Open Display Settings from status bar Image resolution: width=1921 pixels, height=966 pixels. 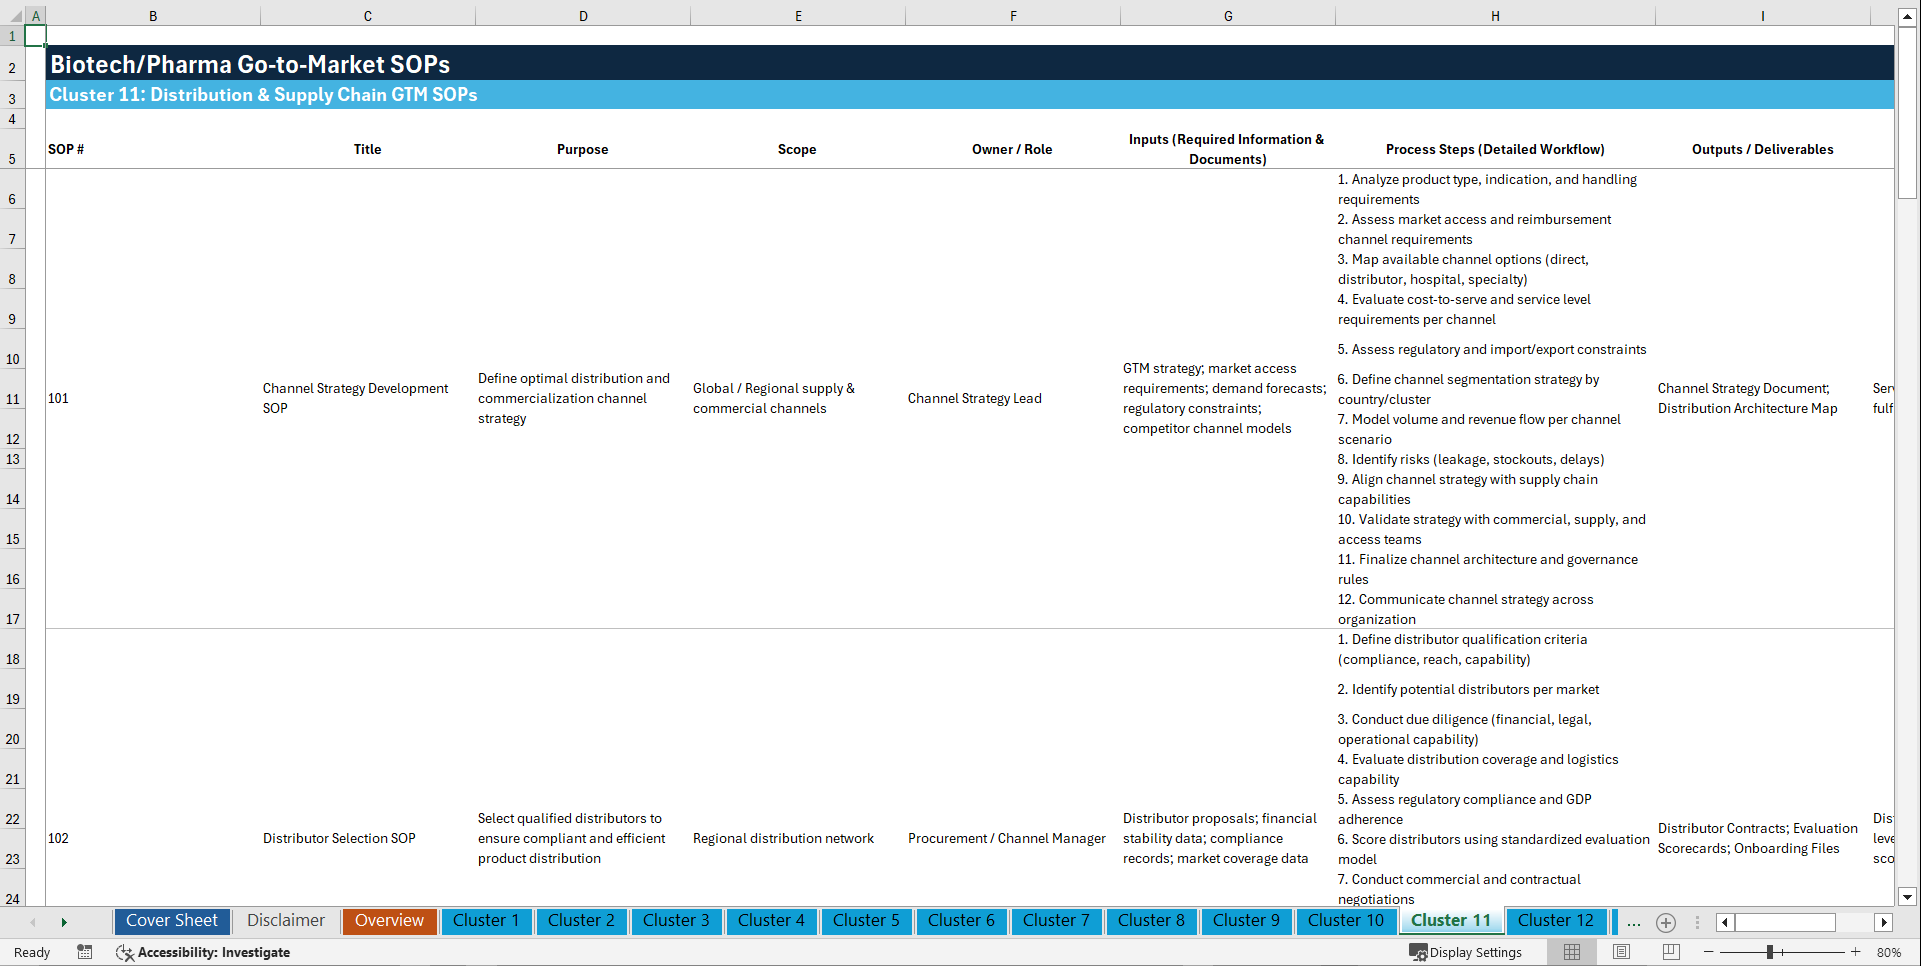click(x=1466, y=952)
